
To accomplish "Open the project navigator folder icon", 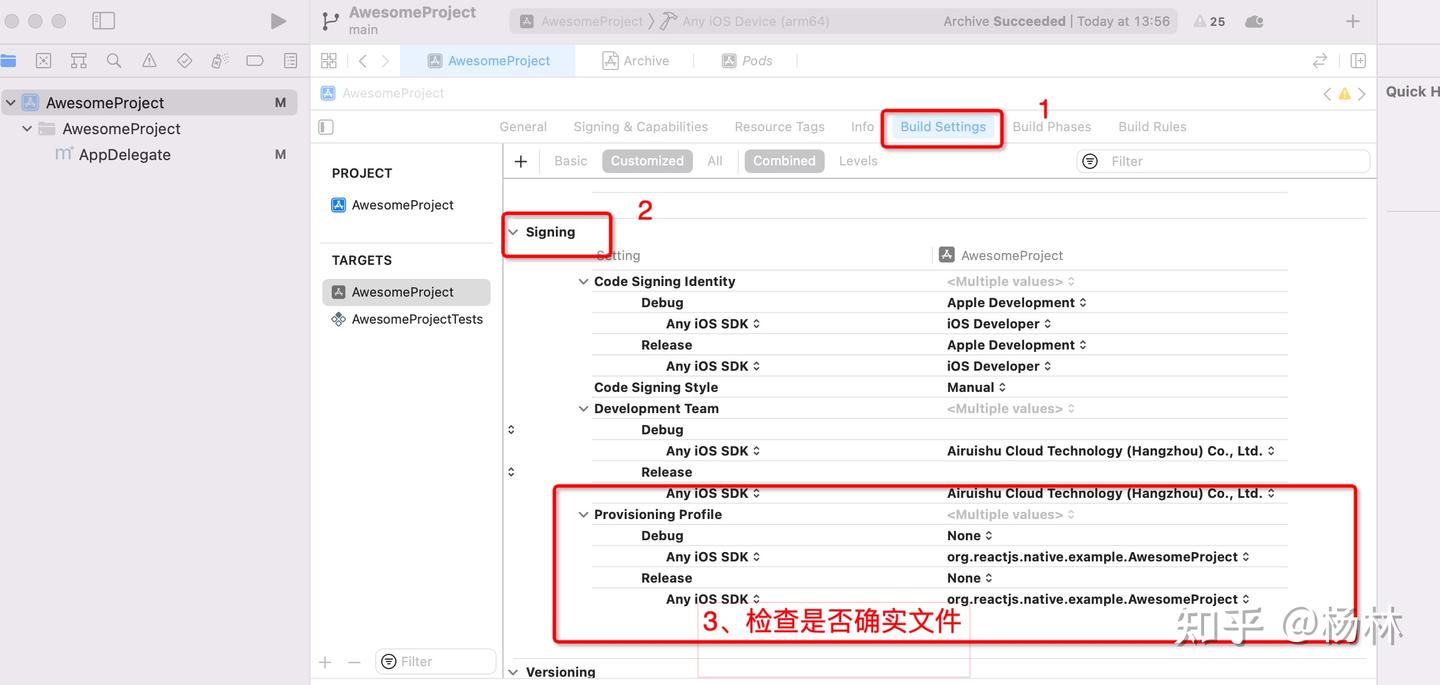I will tap(8, 61).
